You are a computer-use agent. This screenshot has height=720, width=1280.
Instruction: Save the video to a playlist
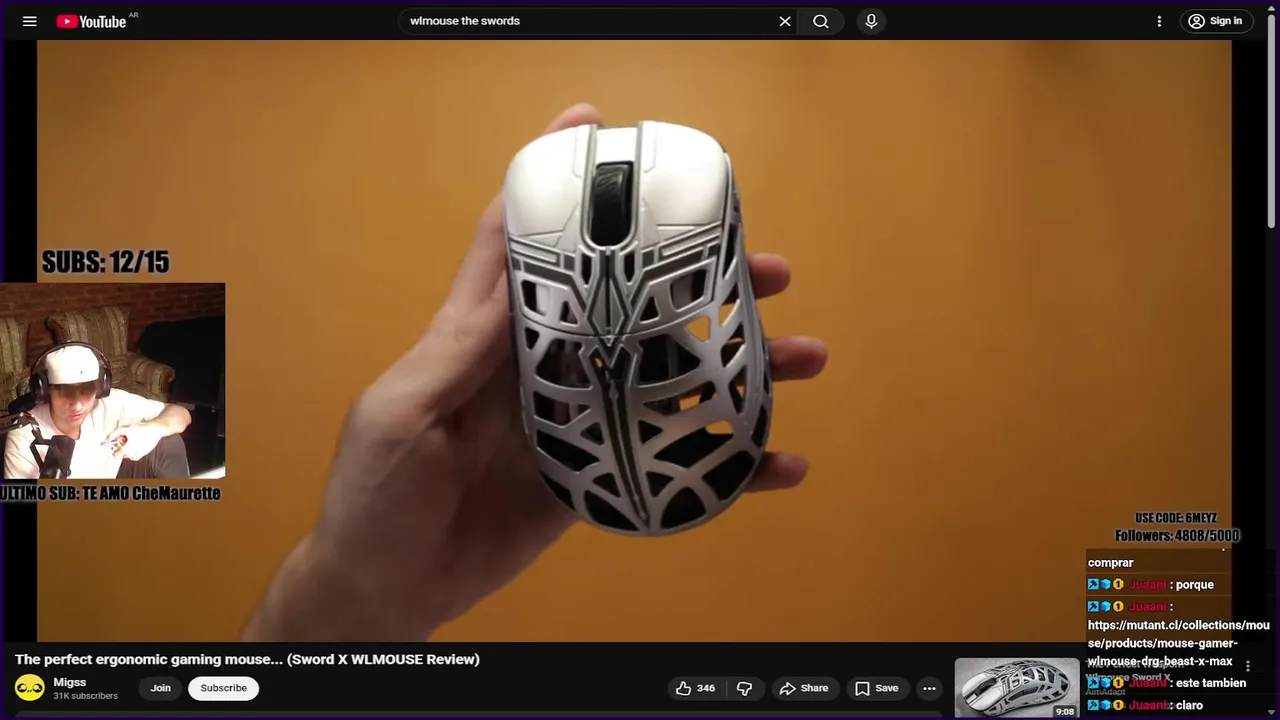[876, 688]
